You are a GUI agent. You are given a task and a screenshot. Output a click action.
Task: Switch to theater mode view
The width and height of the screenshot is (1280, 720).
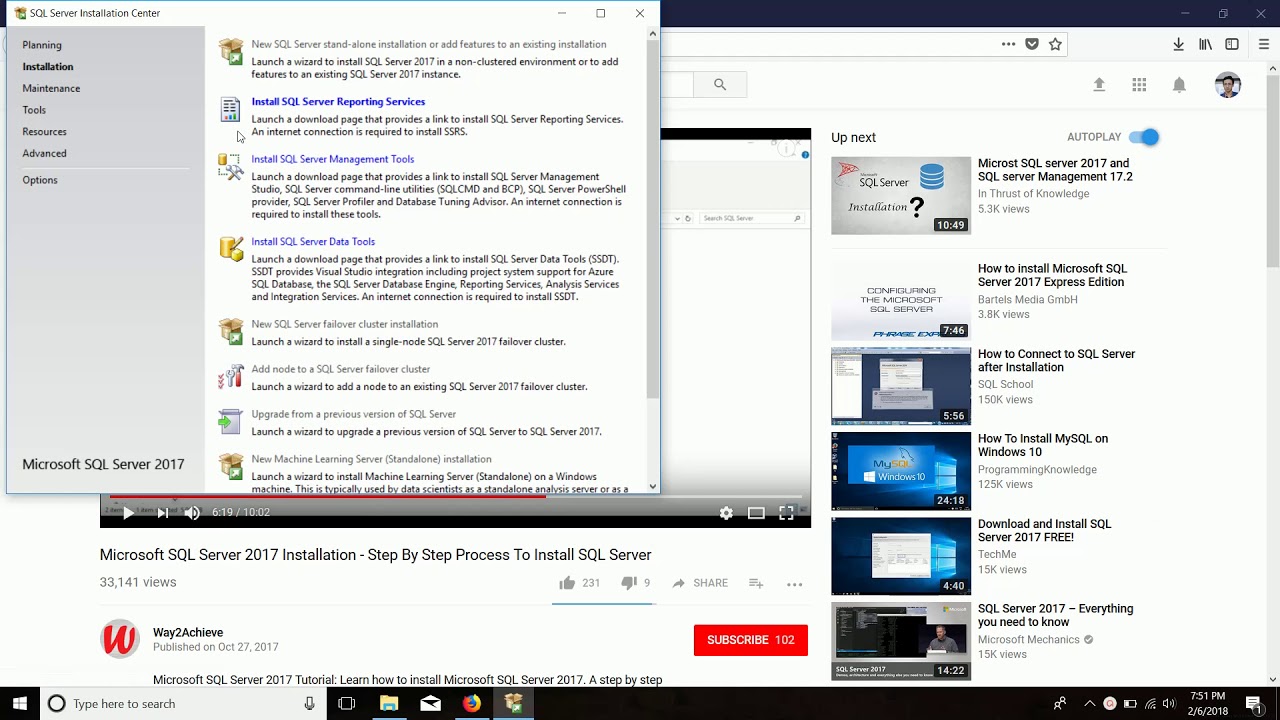point(756,513)
